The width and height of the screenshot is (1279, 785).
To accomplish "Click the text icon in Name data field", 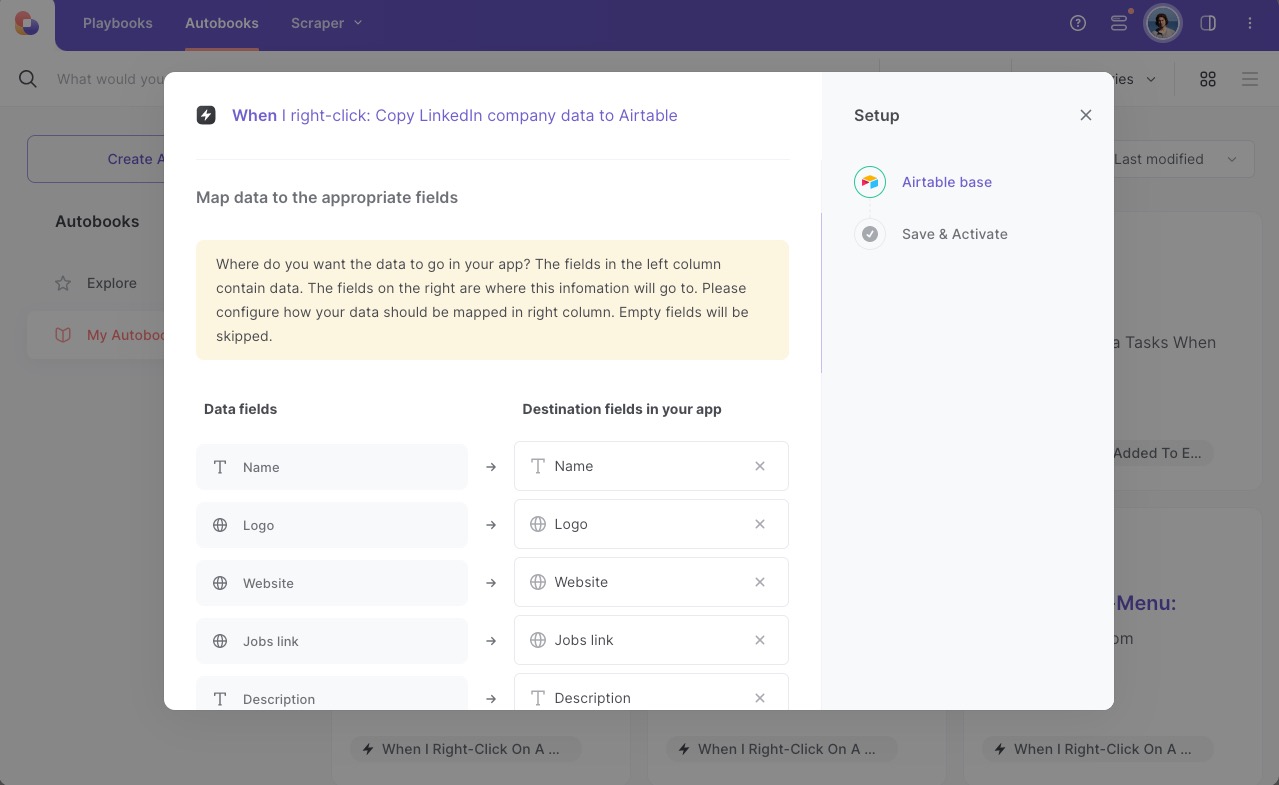I will (220, 467).
